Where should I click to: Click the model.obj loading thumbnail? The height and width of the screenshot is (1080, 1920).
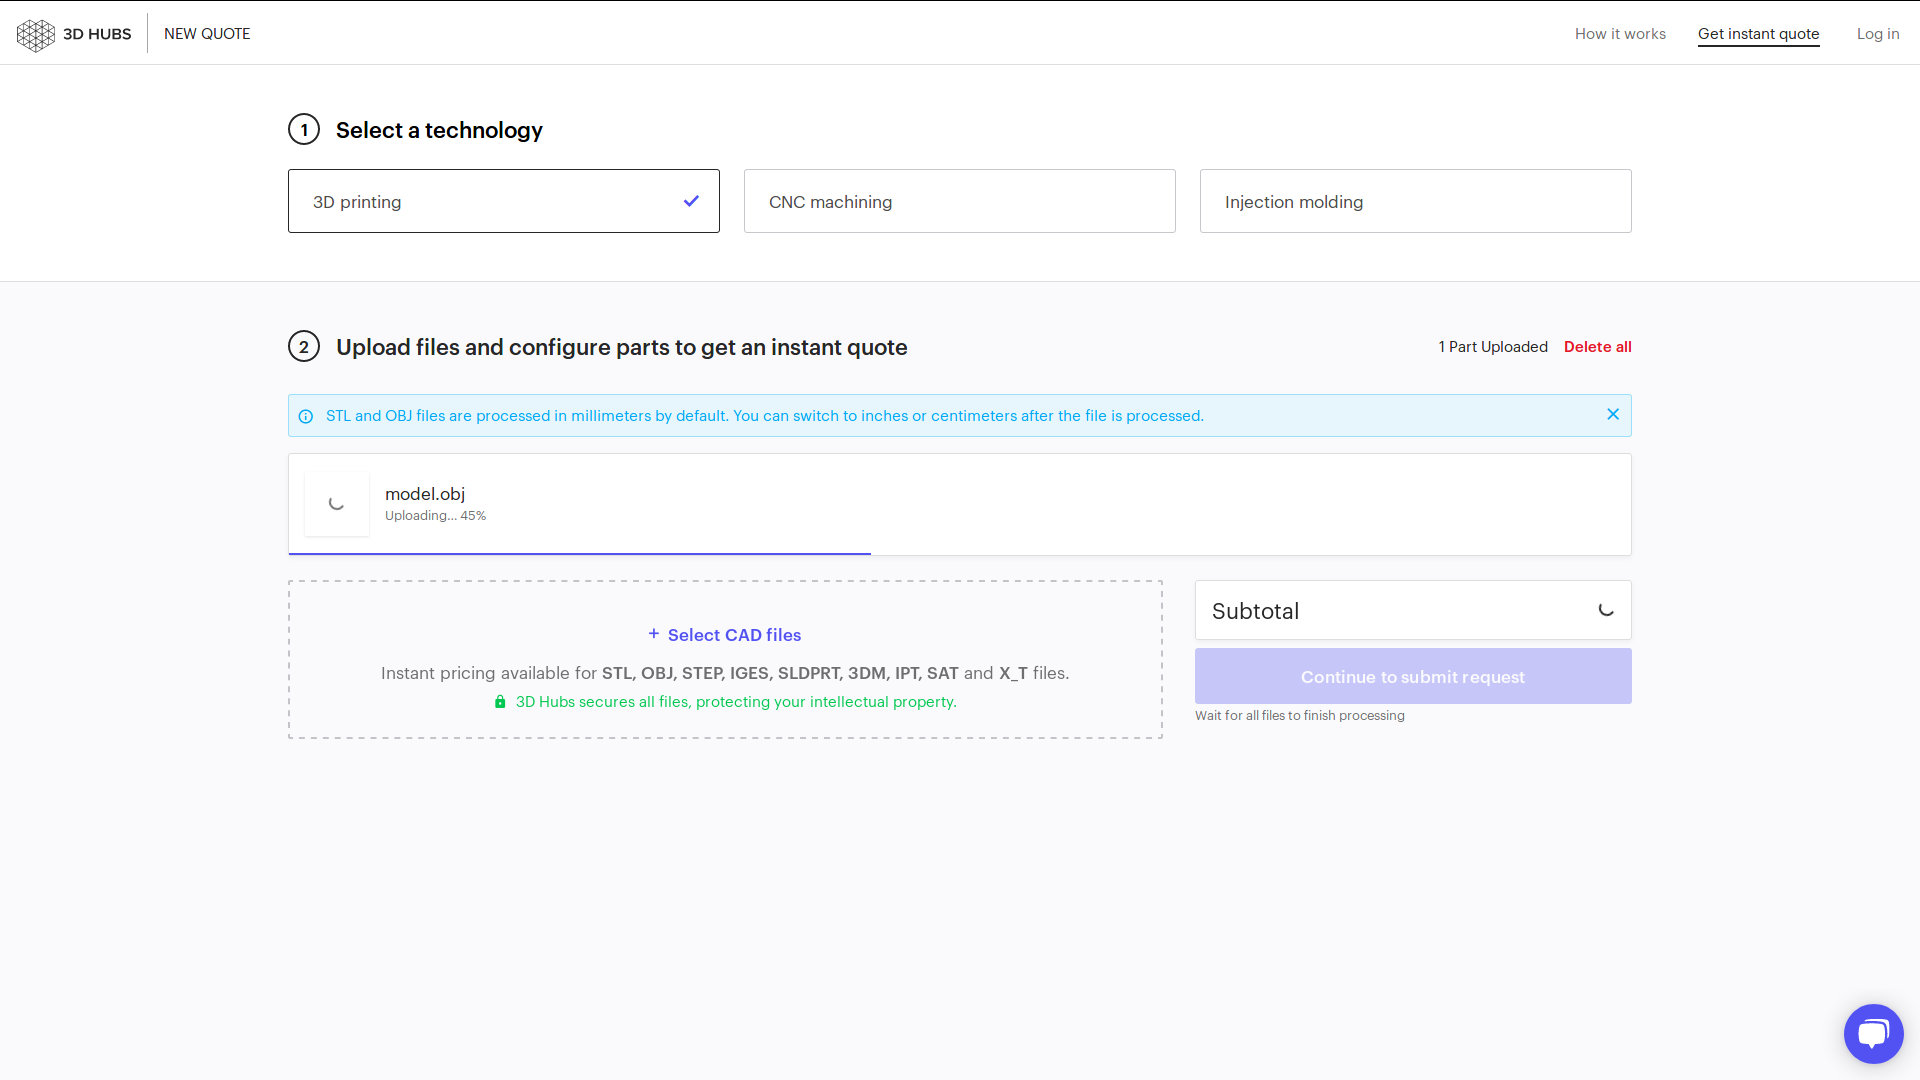point(337,504)
